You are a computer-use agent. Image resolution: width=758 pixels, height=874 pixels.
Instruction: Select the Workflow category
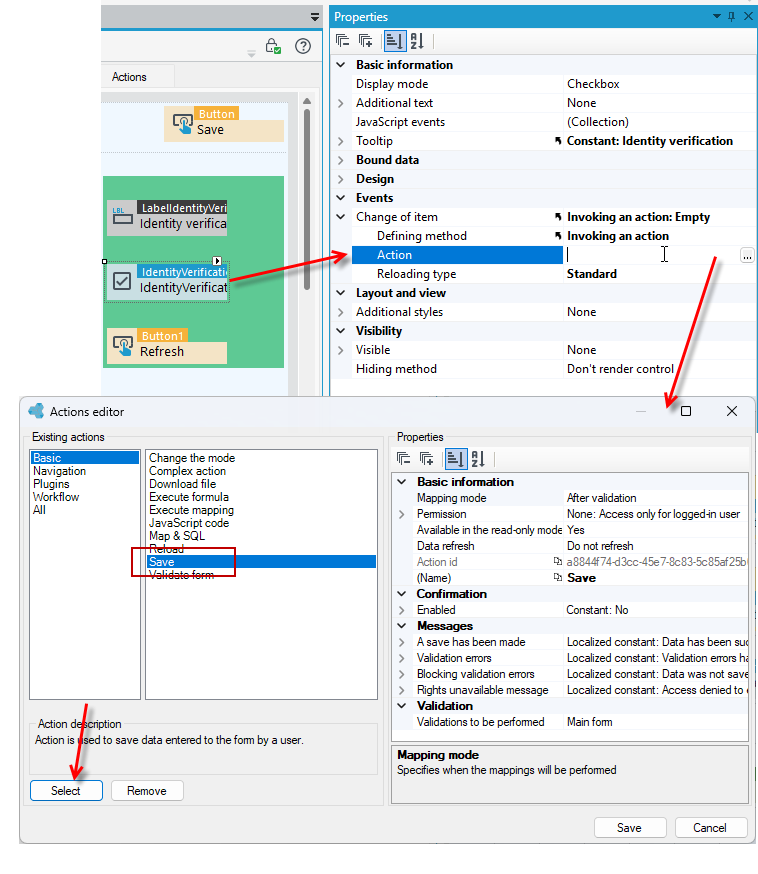click(56, 497)
